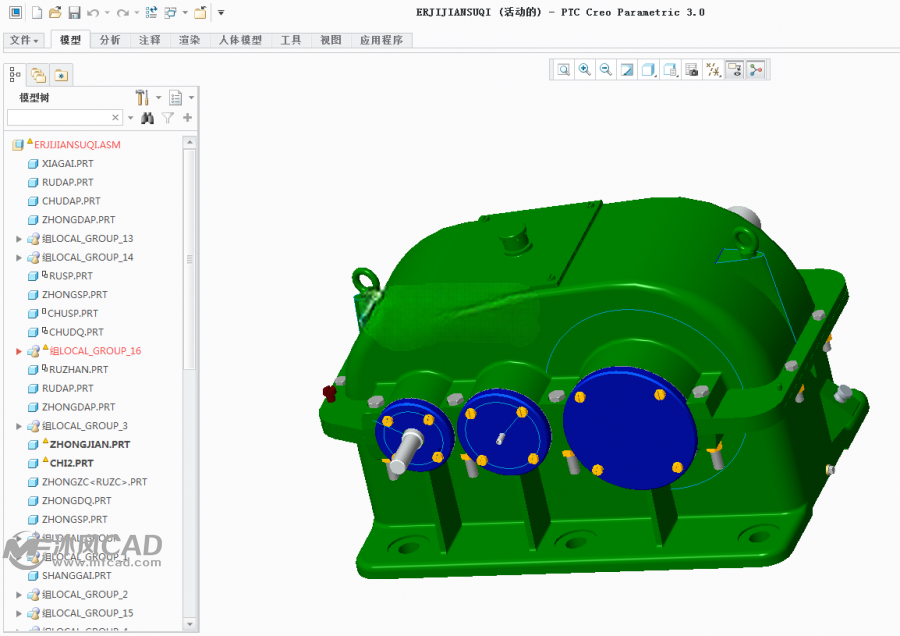The image size is (900, 636).
Task: Toggle spin center icon in graphics toolbar
Action: [x=756, y=70]
